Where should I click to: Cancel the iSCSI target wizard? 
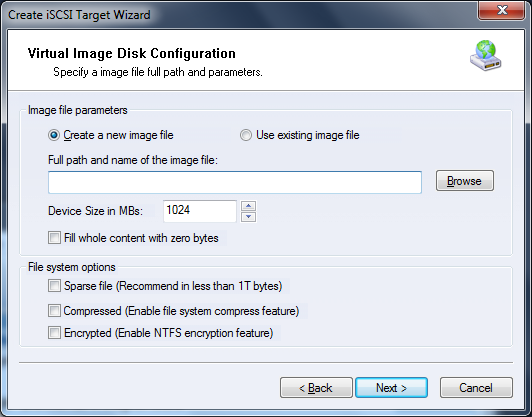pos(476,387)
